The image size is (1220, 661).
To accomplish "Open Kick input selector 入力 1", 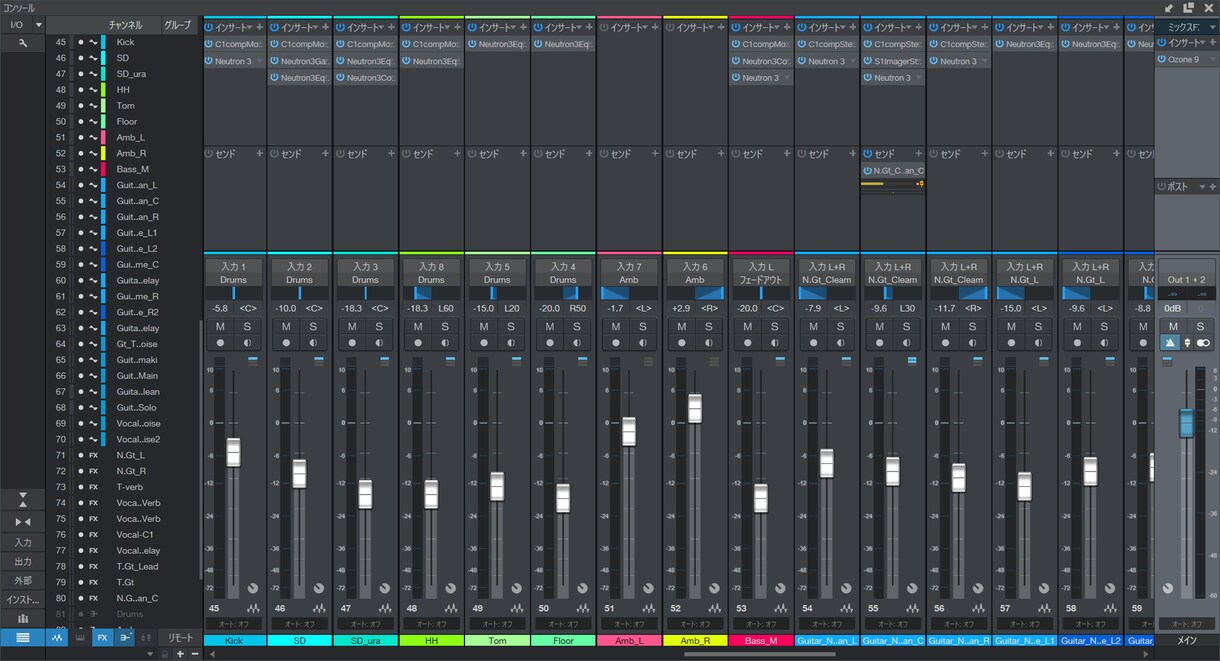I will (233, 267).
